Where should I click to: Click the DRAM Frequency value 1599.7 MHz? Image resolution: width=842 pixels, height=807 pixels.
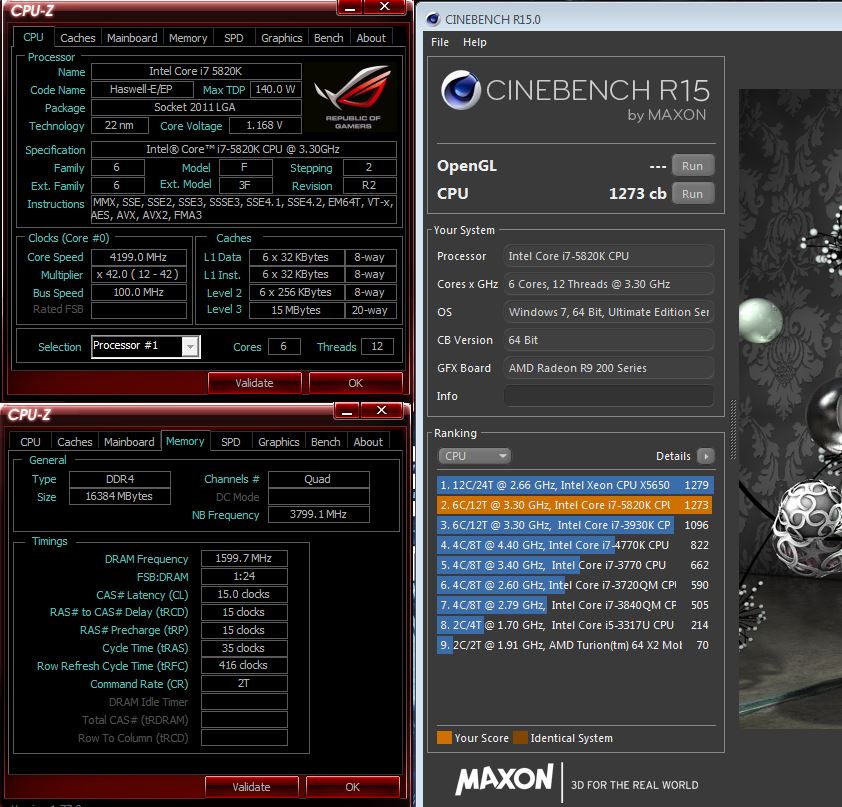click(244, 558)
